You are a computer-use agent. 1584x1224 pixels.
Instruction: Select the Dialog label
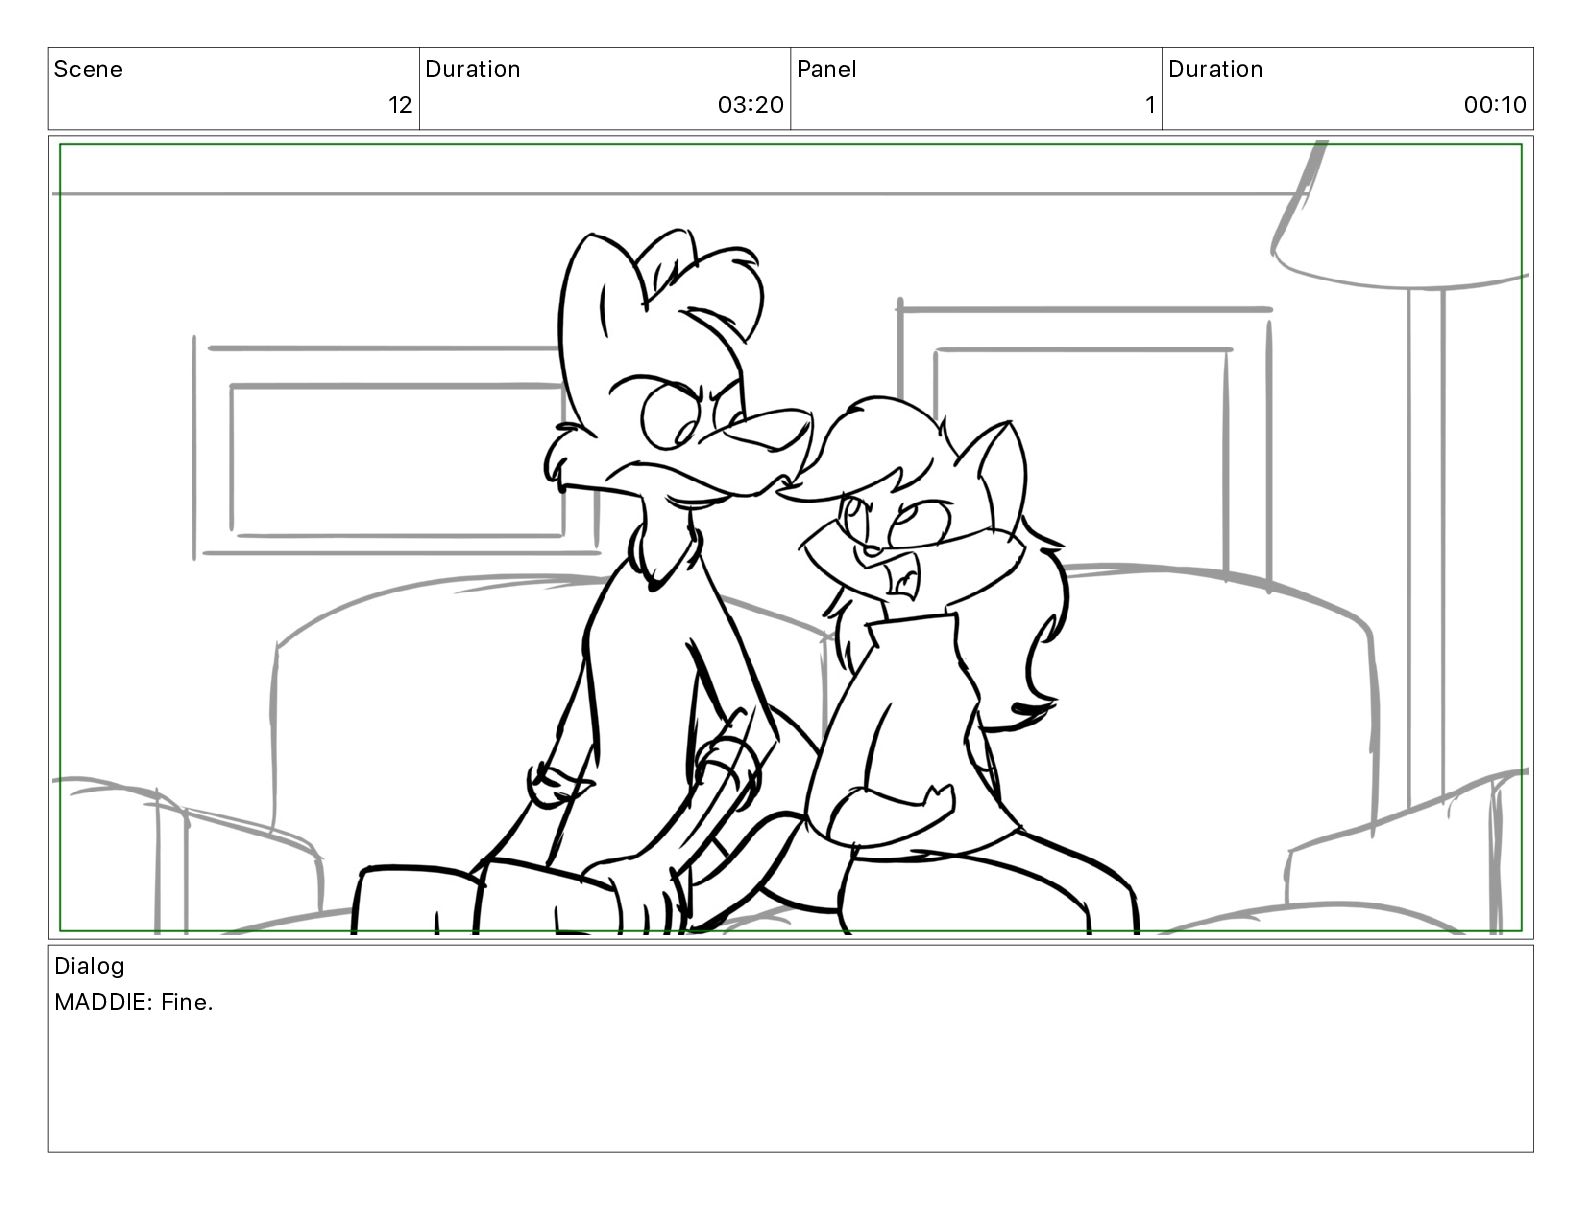coord(89,966)
